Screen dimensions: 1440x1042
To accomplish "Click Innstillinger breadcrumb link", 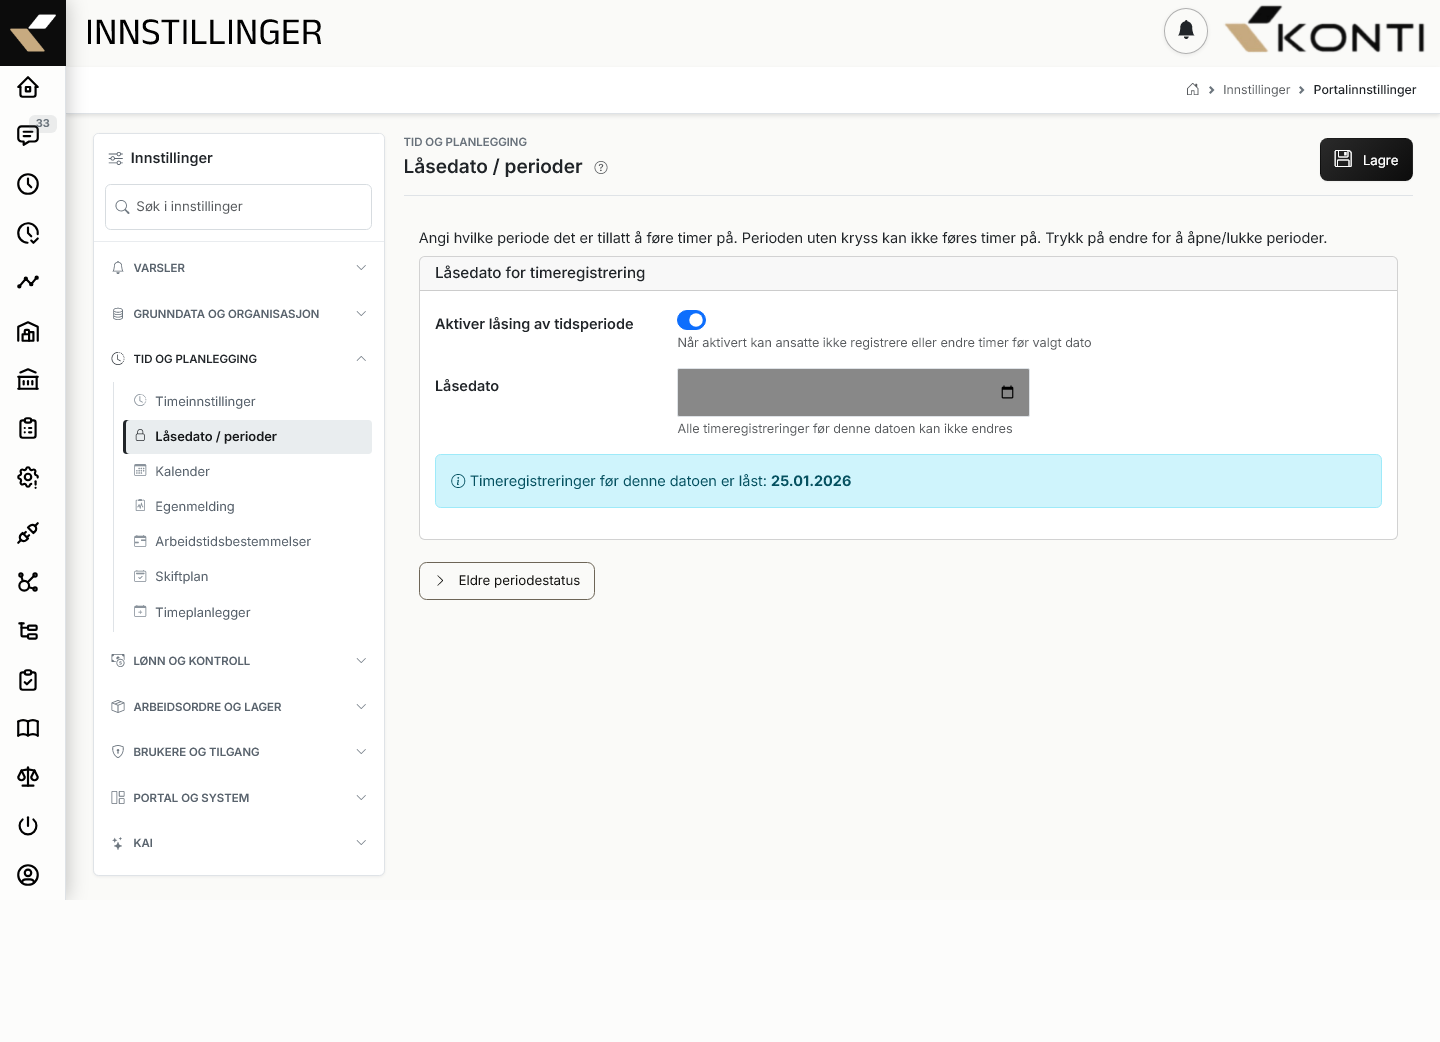I will pyautogui.click(x=1256, y=90).
